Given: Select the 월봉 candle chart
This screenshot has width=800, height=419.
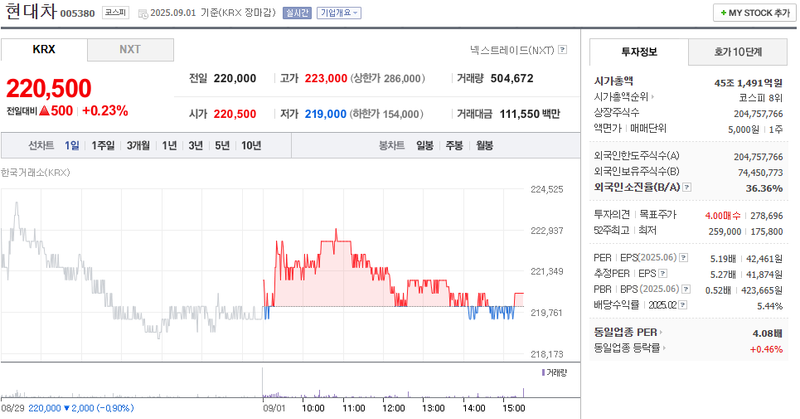Looking at the screenshot, I should click(x=485, y=145).
